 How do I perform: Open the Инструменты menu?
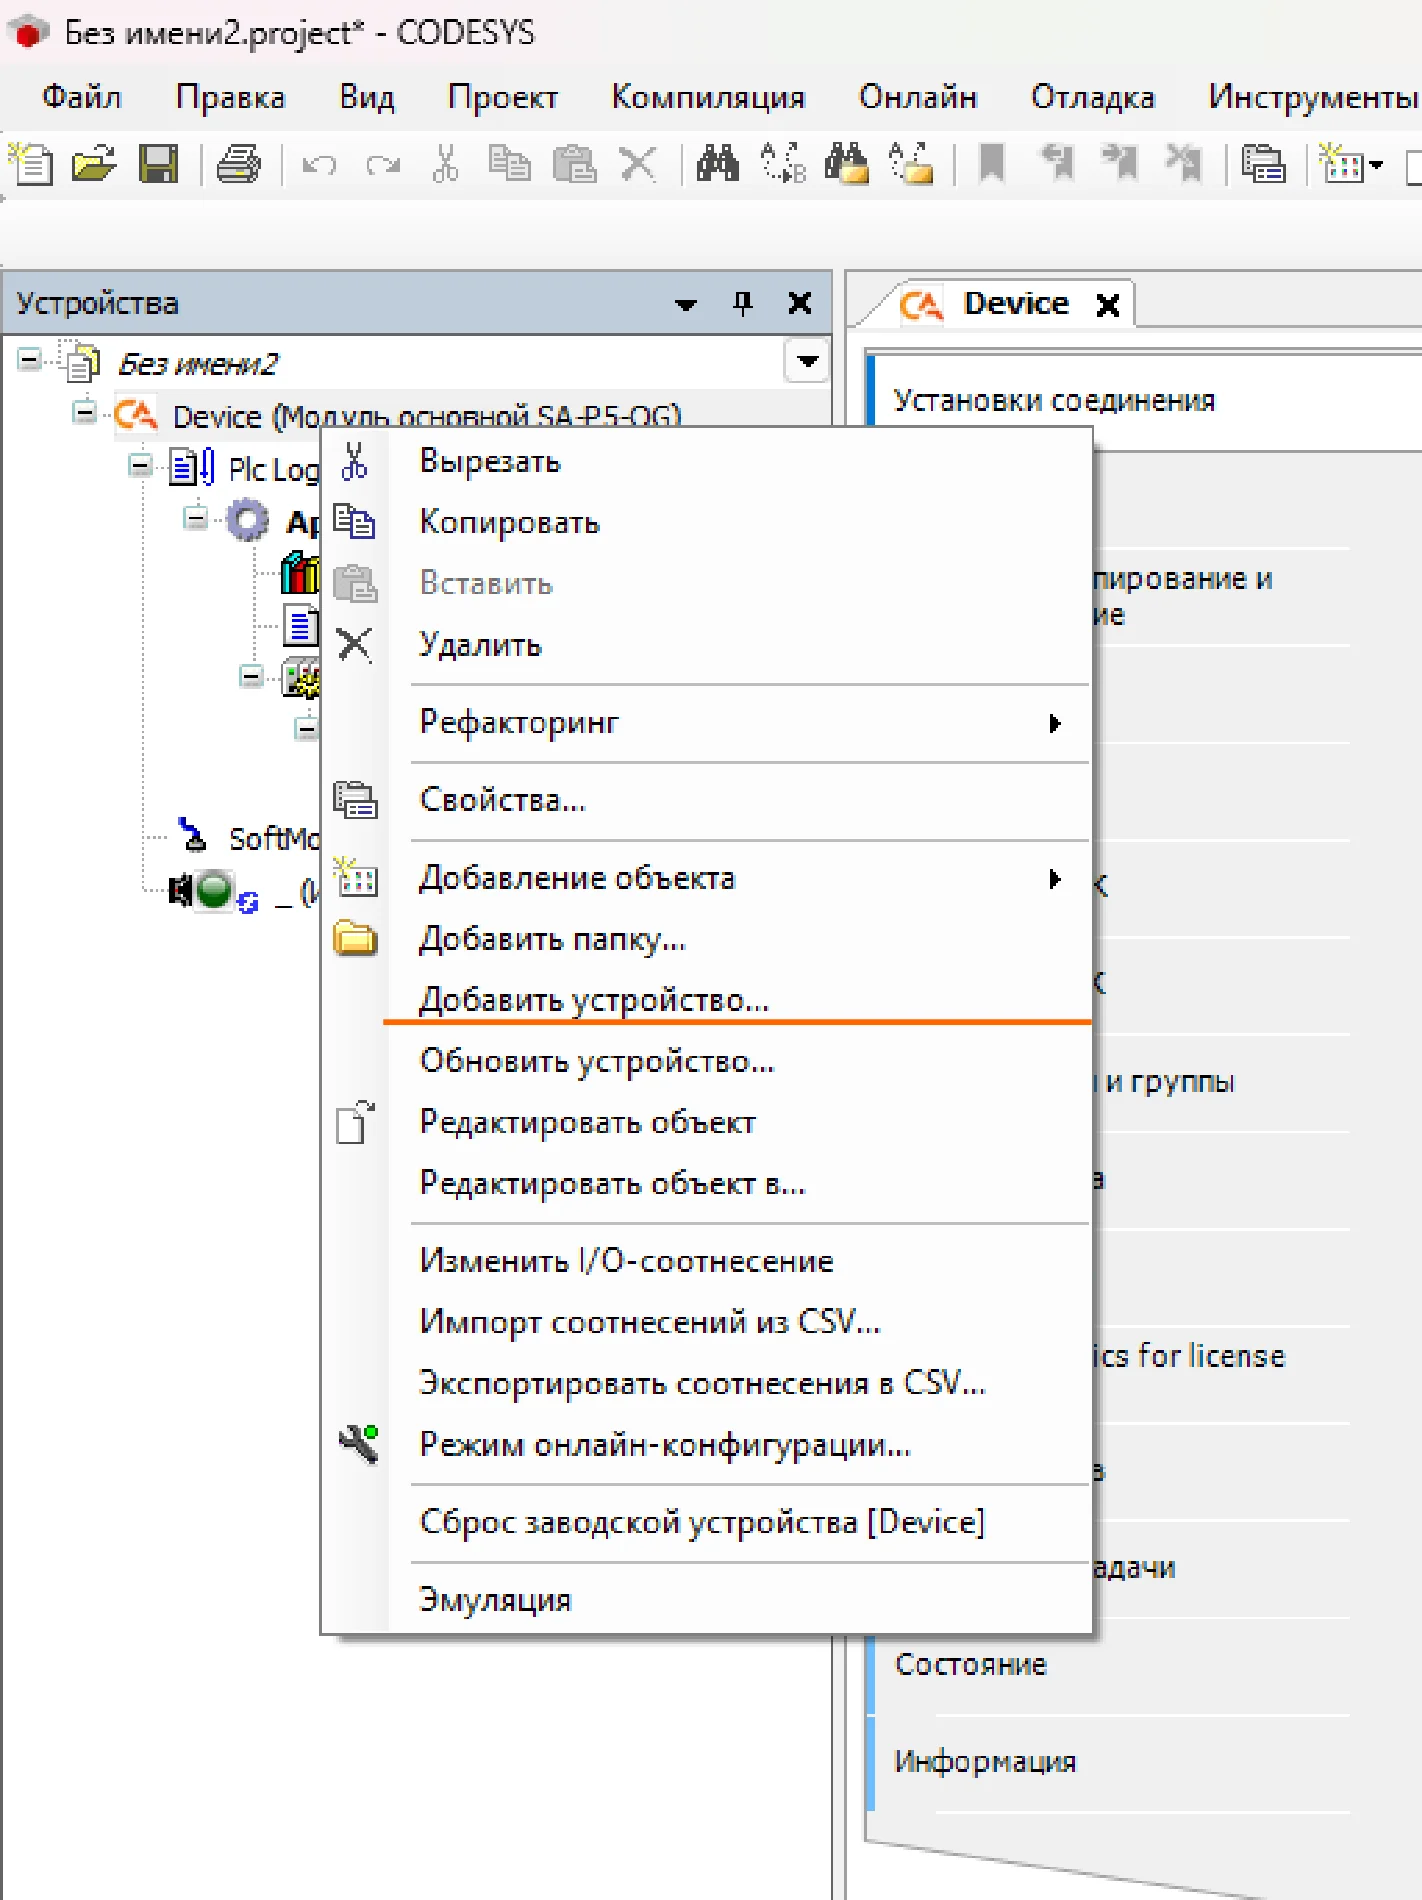pyautogui.click(x=1312, y=97)
